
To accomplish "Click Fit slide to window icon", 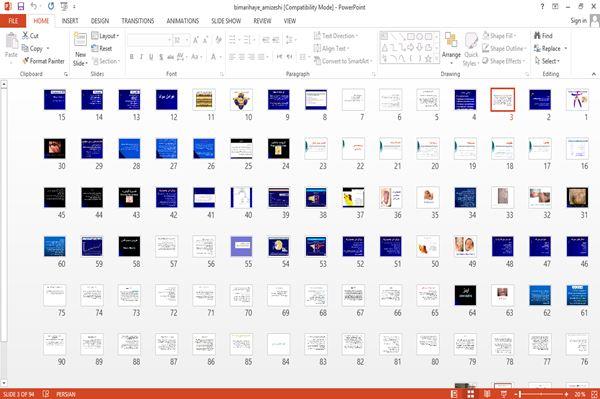I will tap(594, 394).
